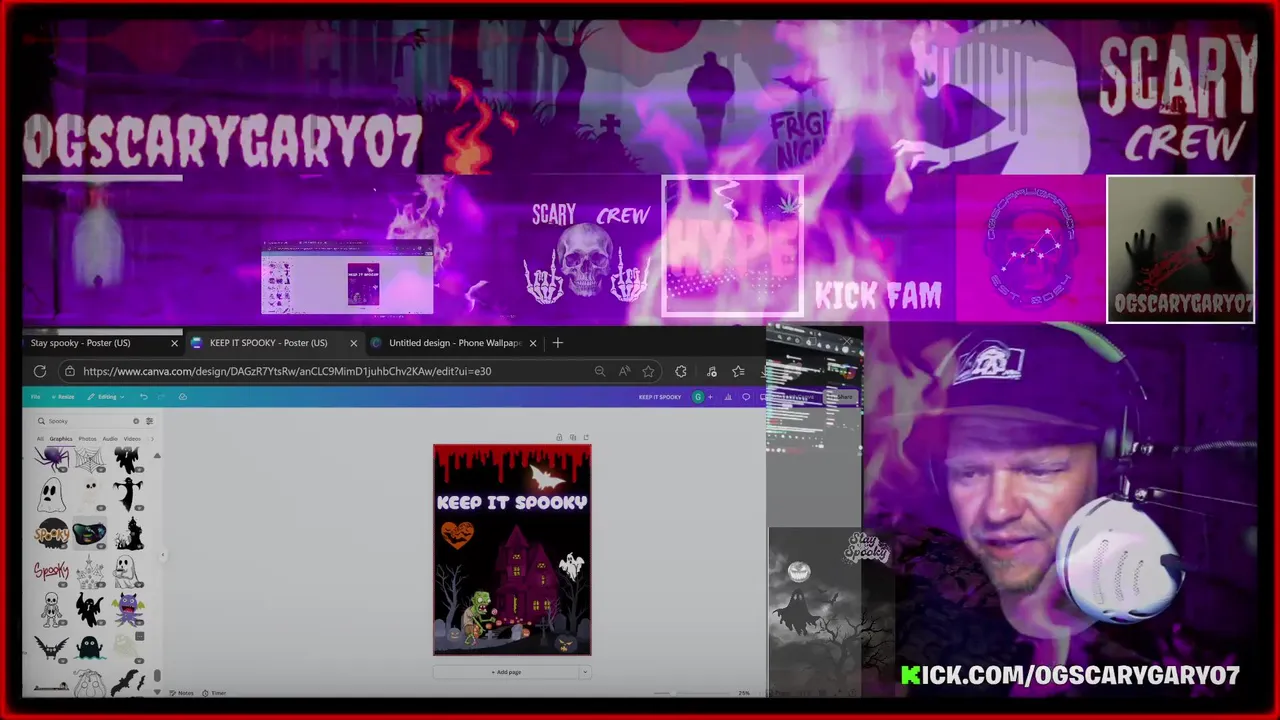Viewport: 1280px width, 720px height.
Task: Switch to Untitled design - Phone Wallpaper tab
Action: point(455,343)
